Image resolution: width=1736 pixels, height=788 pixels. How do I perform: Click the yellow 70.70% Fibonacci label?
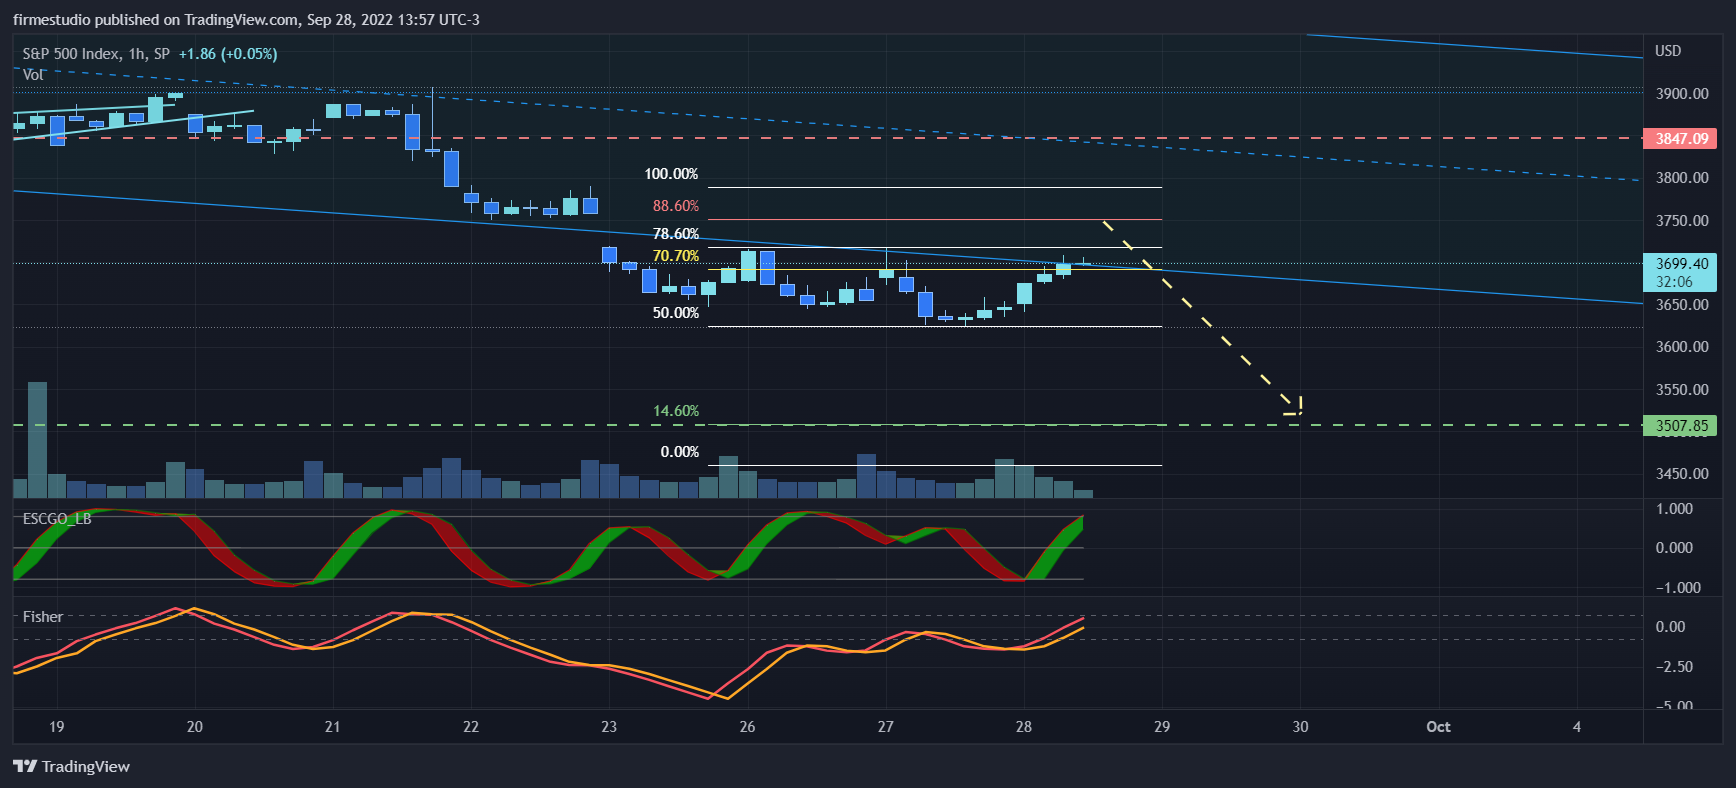(676, 256)
